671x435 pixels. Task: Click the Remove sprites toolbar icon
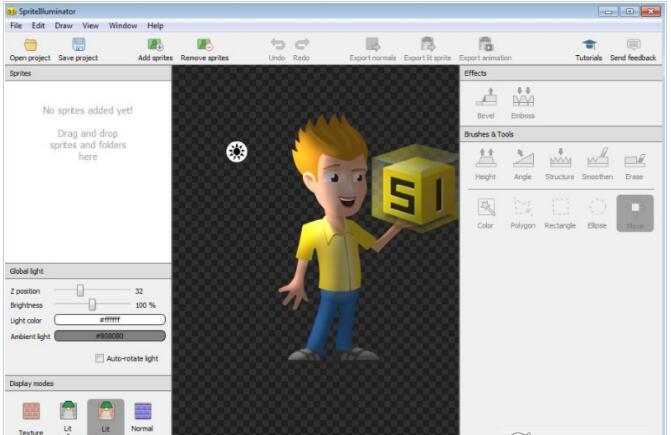pos(205,44)
